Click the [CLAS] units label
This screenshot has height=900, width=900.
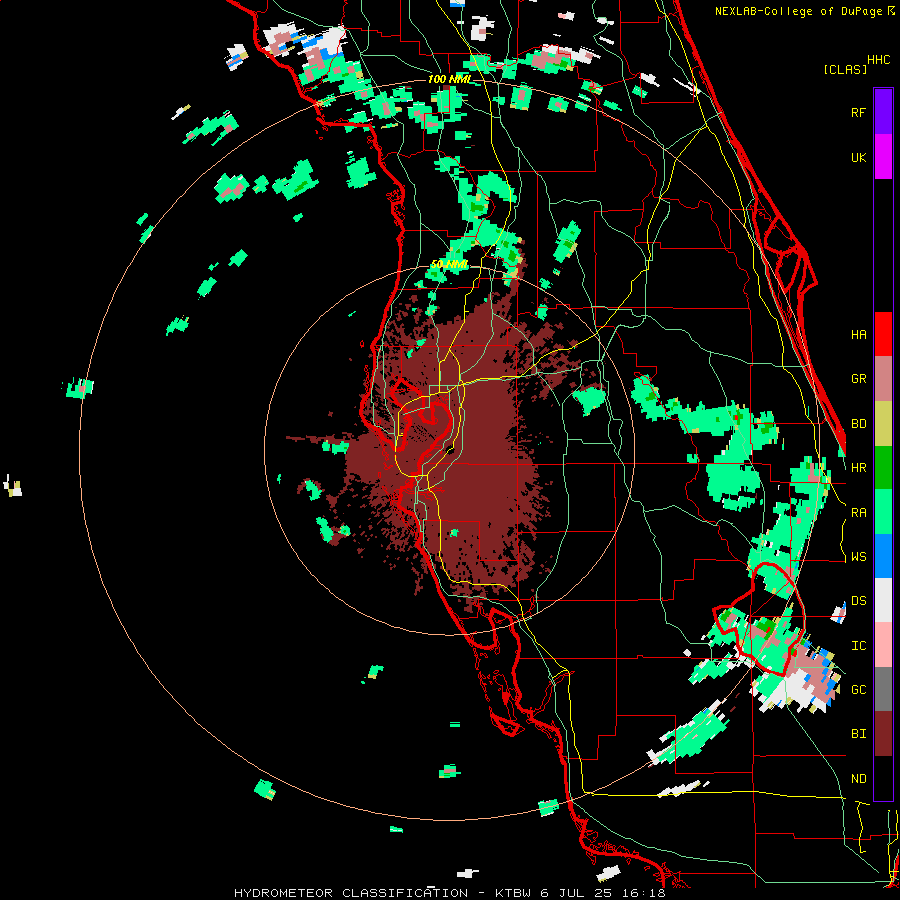pos(845,69)
